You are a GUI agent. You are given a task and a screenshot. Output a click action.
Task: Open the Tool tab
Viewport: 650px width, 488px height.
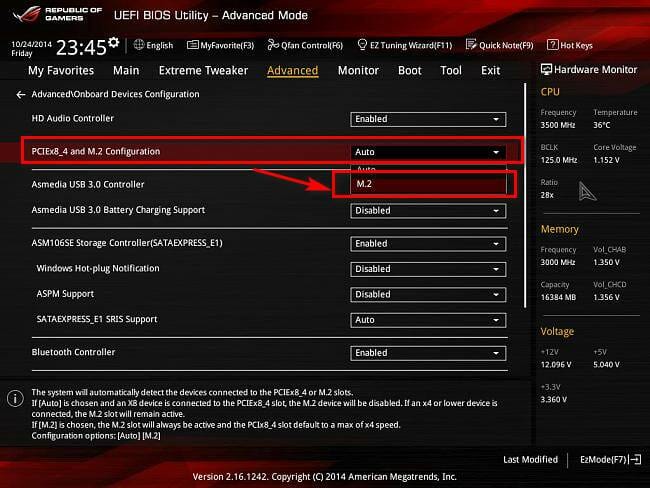451,70
